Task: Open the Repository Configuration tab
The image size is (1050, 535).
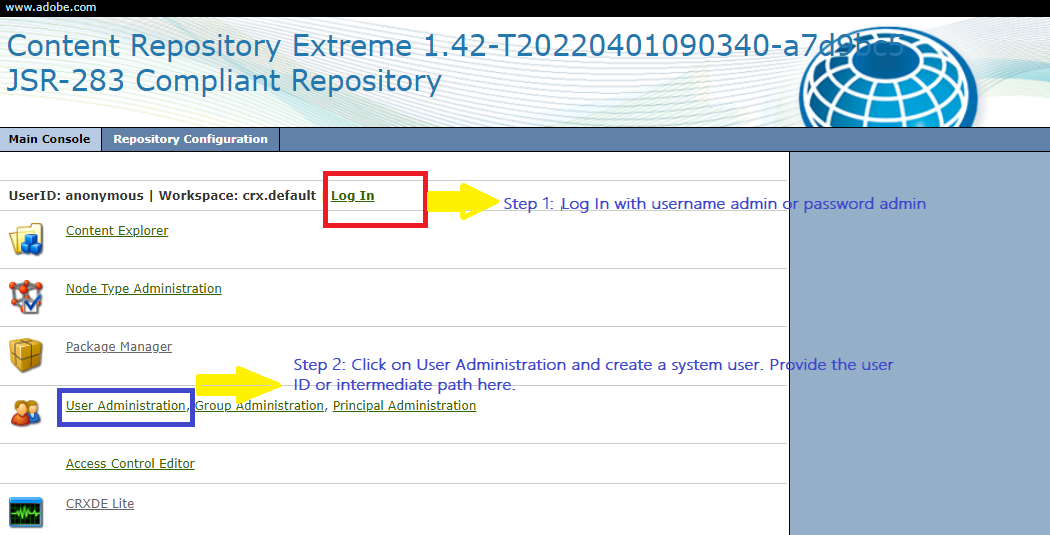Action: tap(191, 139)
